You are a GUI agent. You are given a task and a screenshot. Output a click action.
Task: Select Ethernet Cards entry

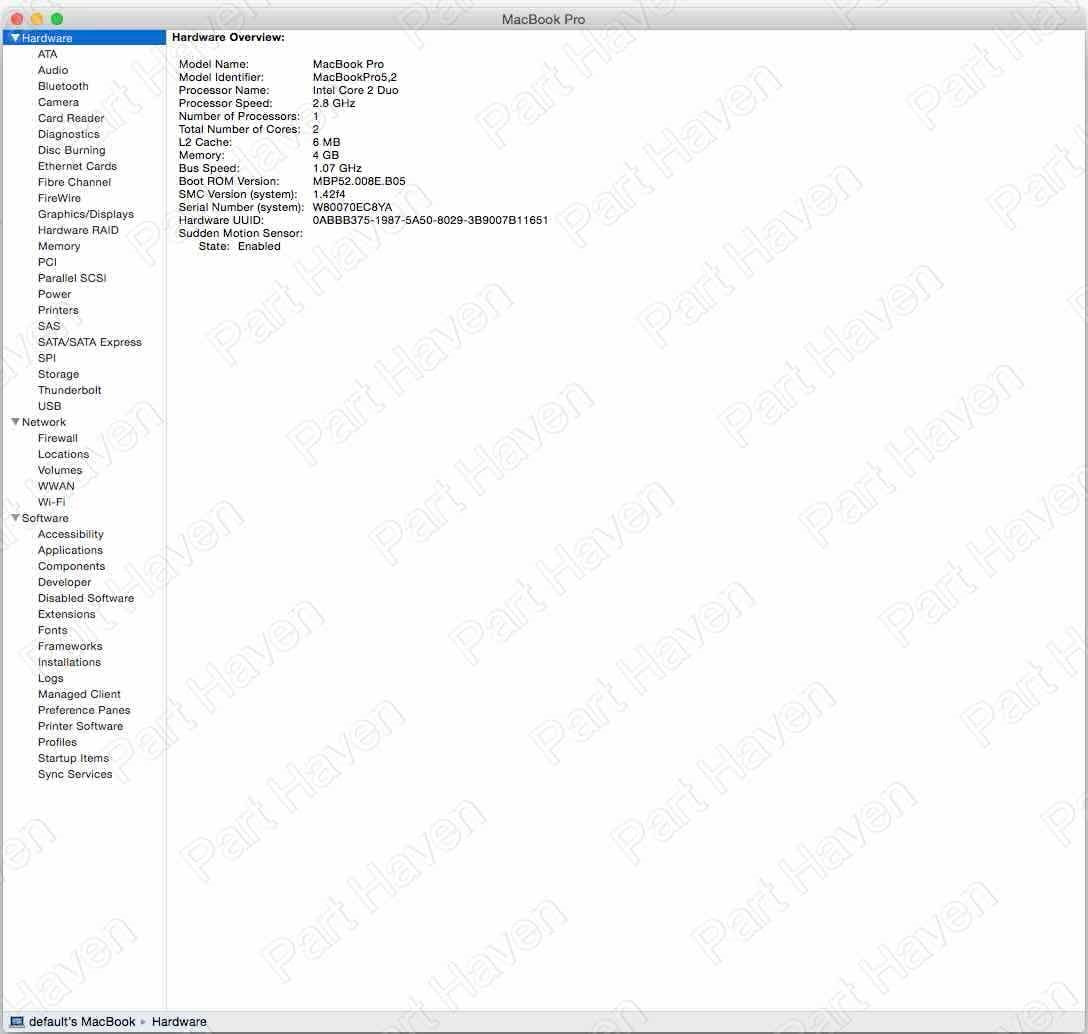77,166
